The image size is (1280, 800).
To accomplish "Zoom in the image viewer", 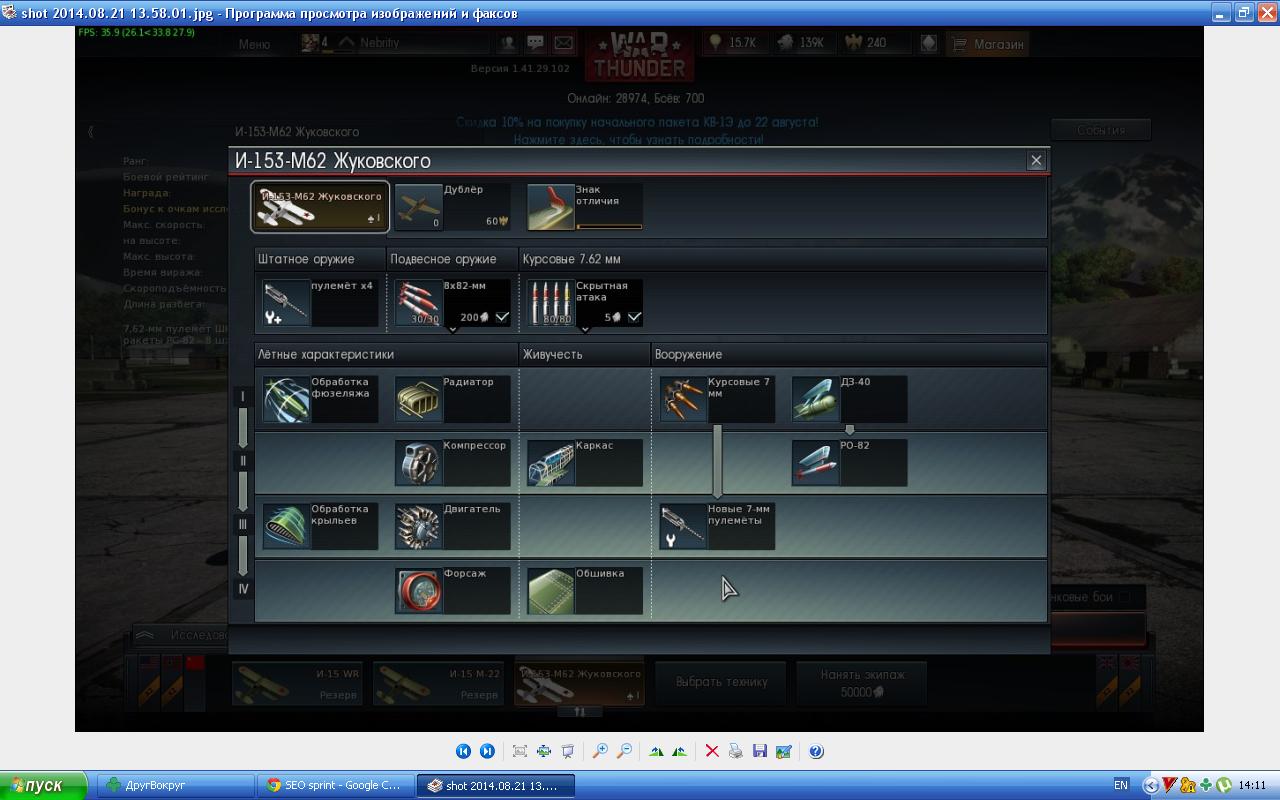I will (600, 752).
